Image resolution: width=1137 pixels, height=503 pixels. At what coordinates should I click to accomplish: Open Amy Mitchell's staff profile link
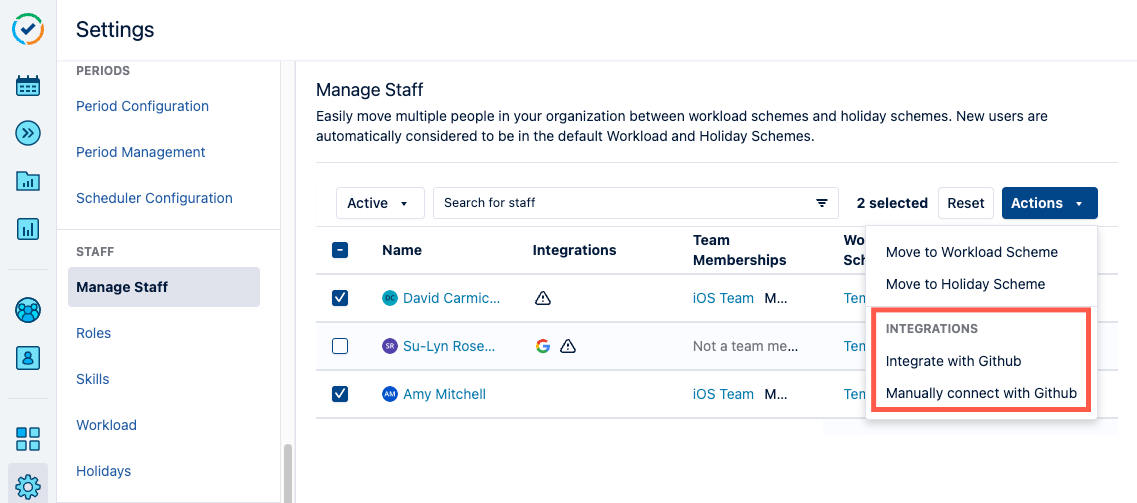[x=444, y=394]
